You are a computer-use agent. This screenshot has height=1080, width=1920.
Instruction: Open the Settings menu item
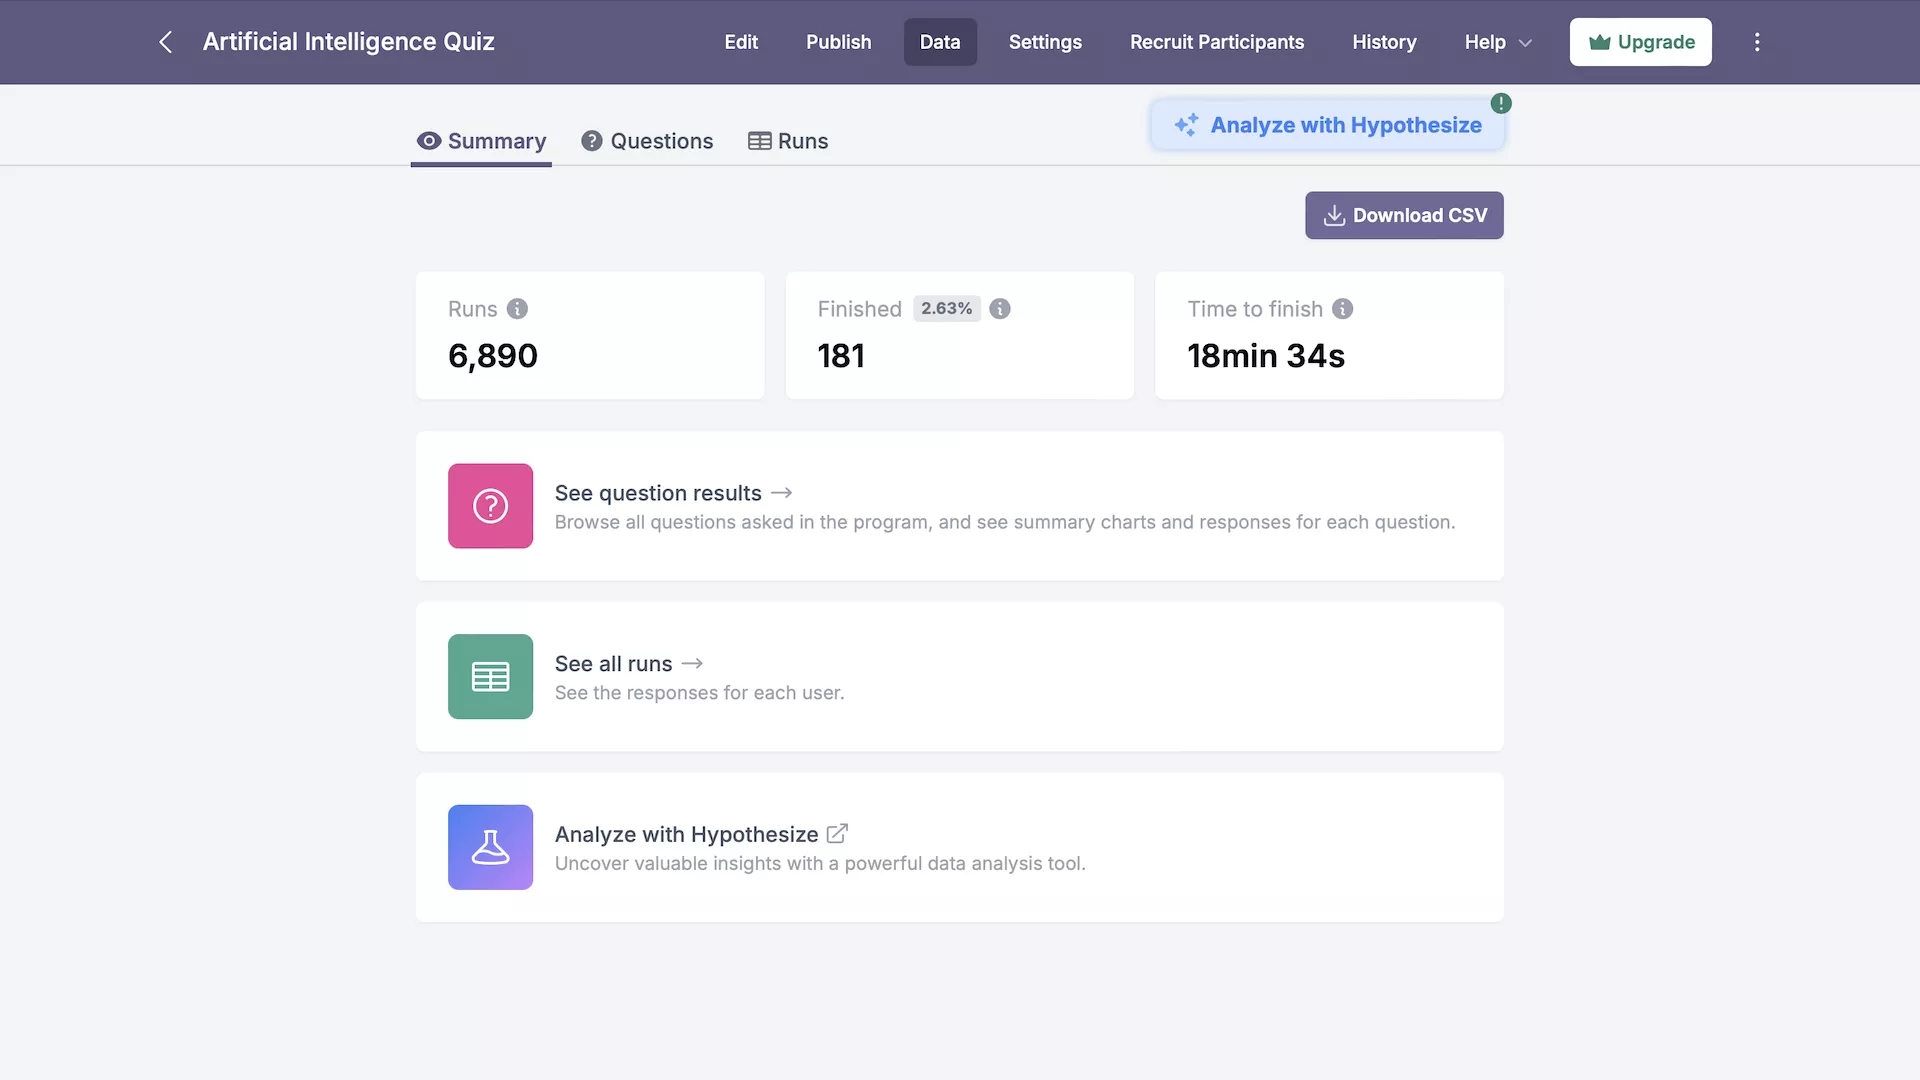click(1045, 42)
